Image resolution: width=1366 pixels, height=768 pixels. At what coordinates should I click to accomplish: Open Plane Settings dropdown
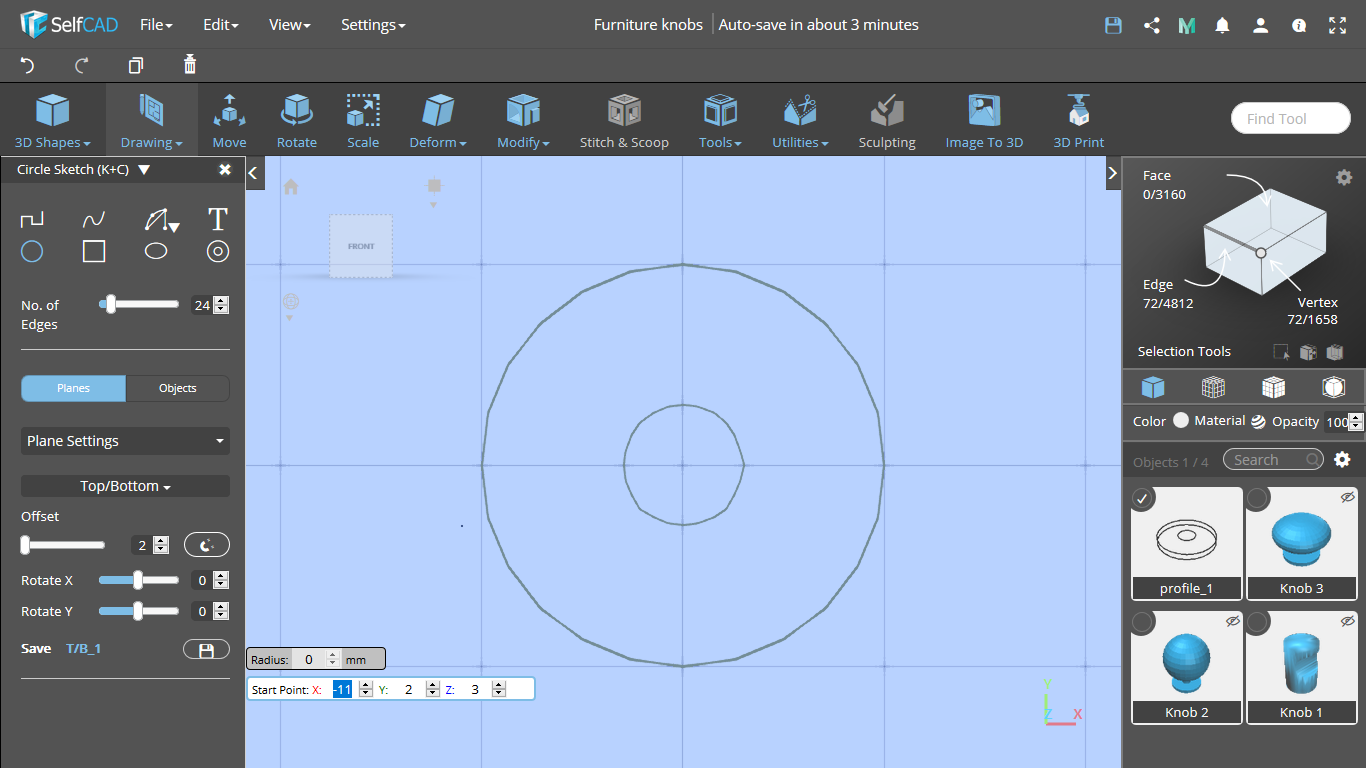125,441
